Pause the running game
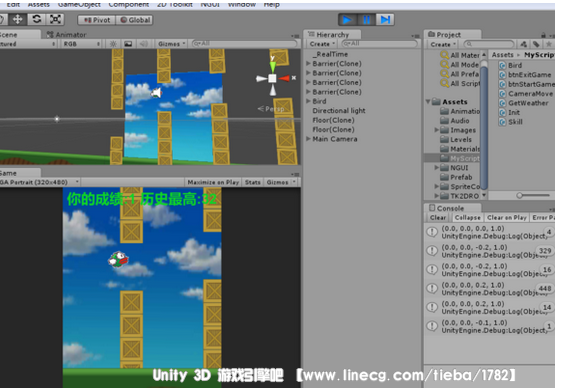Image resolution: width=562 pixels, height=392 pixels. click(x=366, y=20)
